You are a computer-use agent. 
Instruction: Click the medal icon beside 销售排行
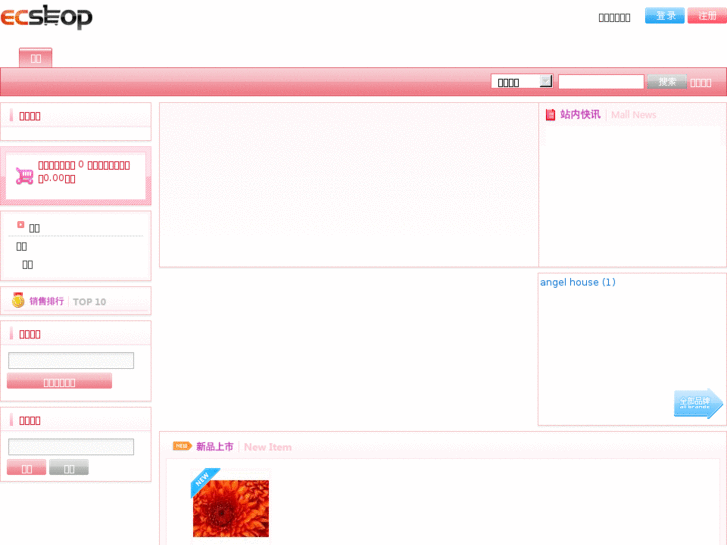click(18, 300)
